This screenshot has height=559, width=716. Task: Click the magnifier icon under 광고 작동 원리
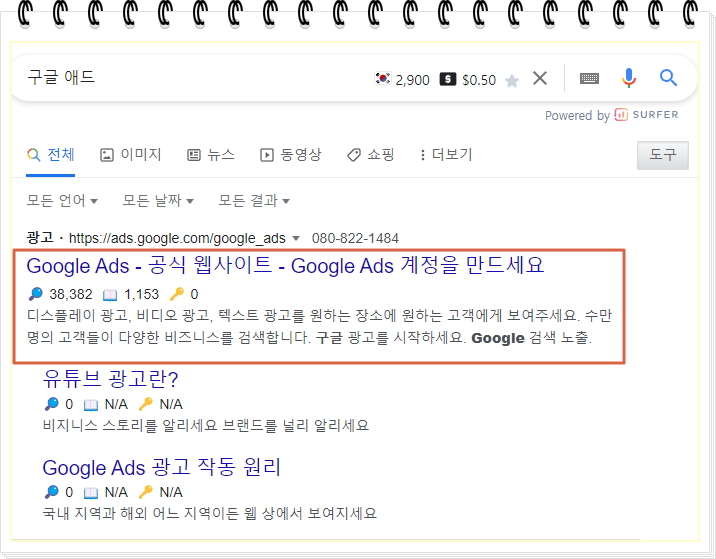52,492
